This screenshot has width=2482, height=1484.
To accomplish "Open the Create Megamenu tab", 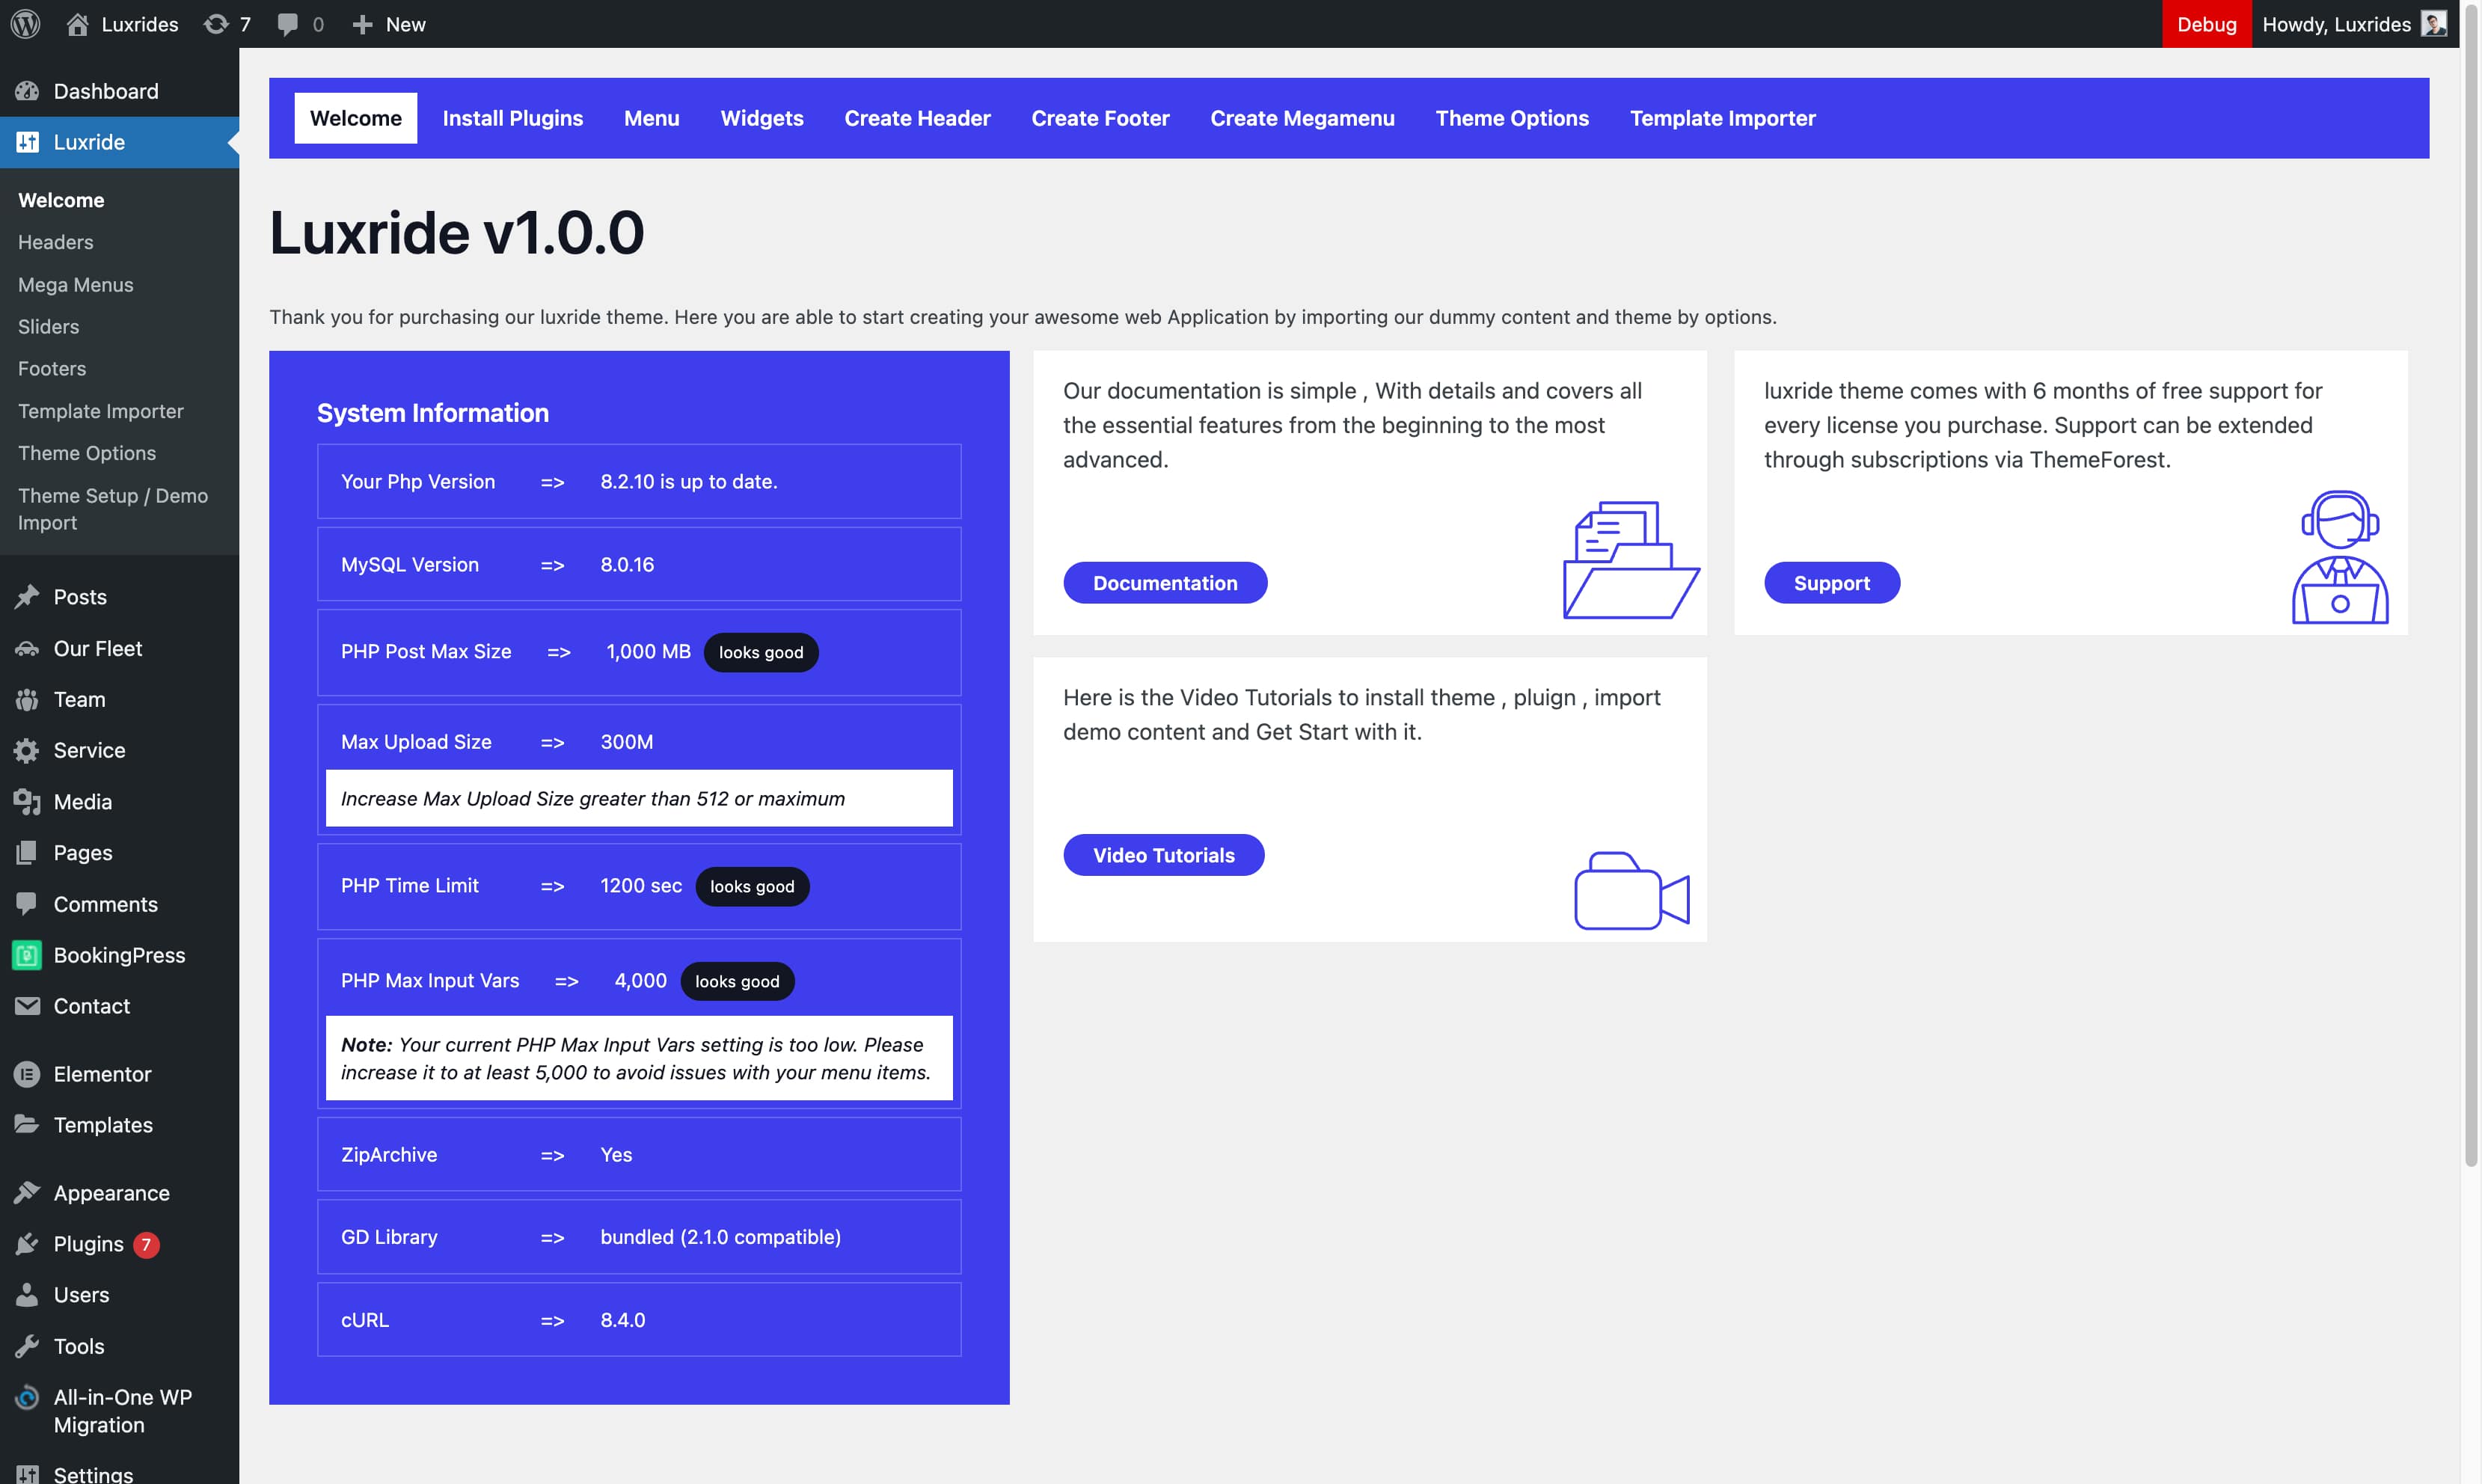I will click(1303, 118).
